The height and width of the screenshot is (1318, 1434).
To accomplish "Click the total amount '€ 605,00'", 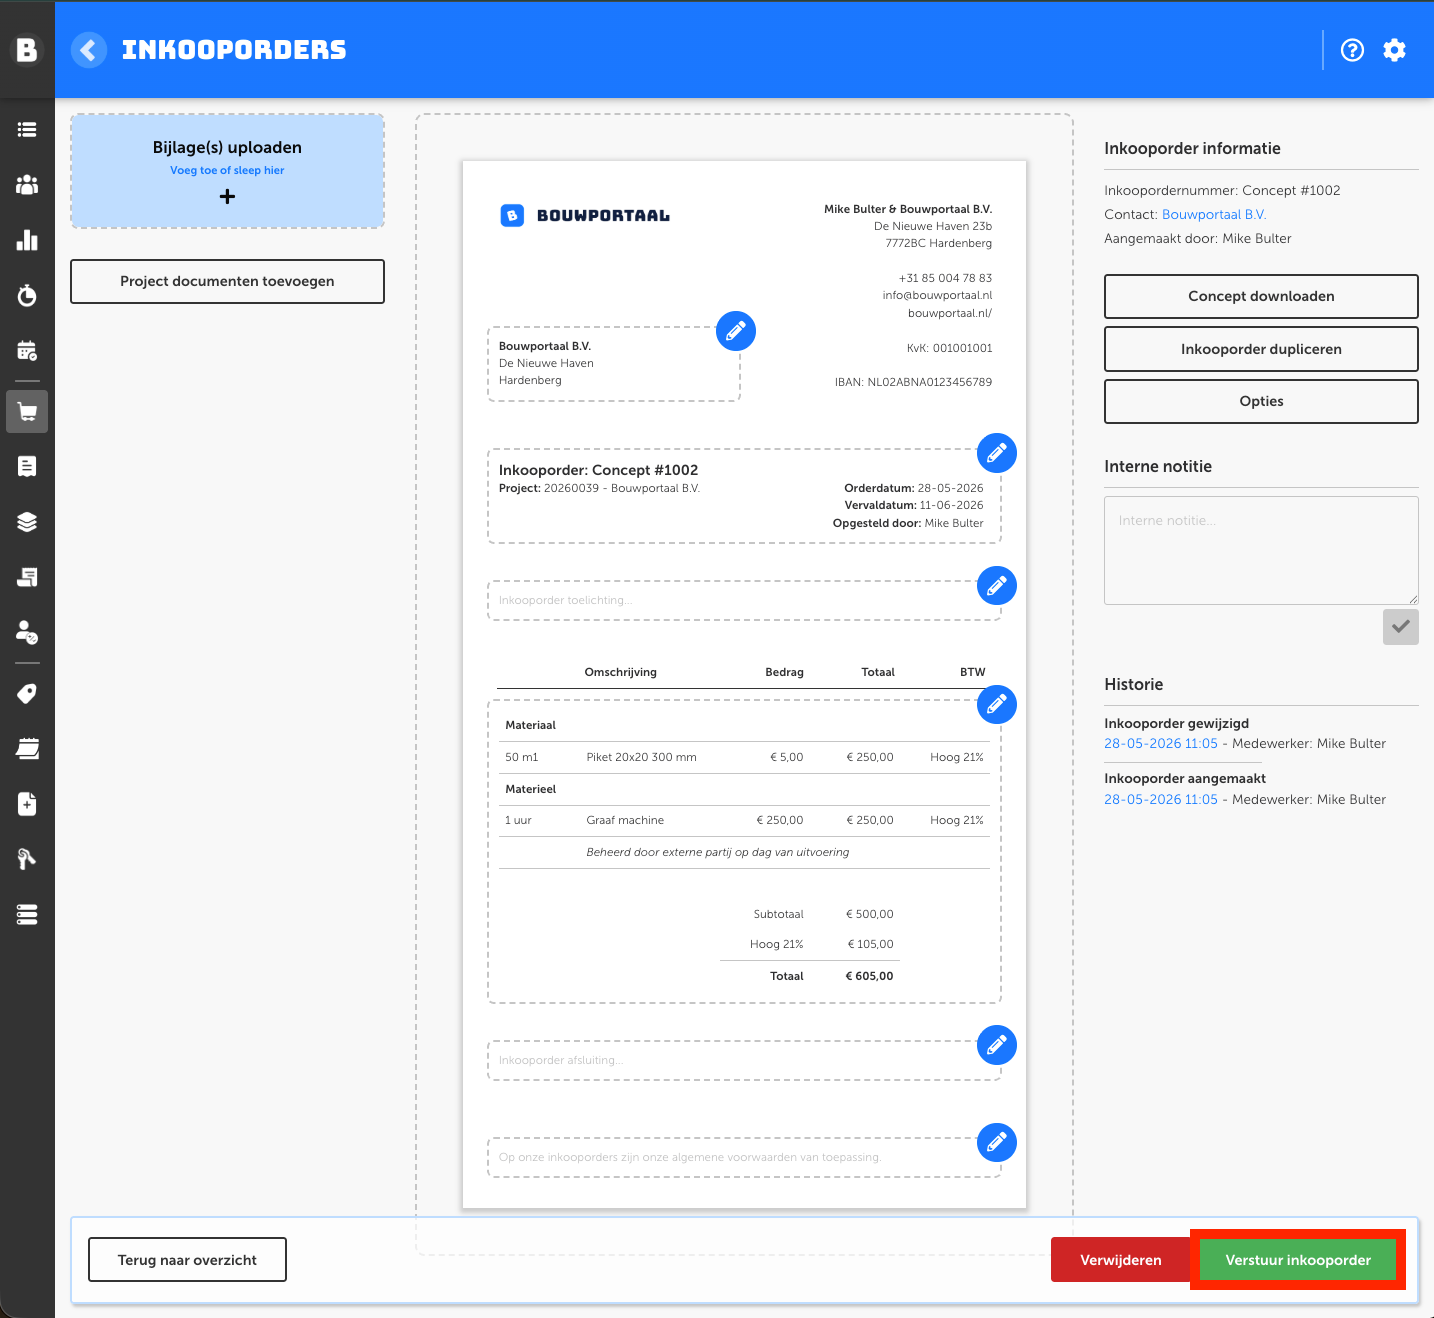I will pyautogui.click(x=869, y=976).
